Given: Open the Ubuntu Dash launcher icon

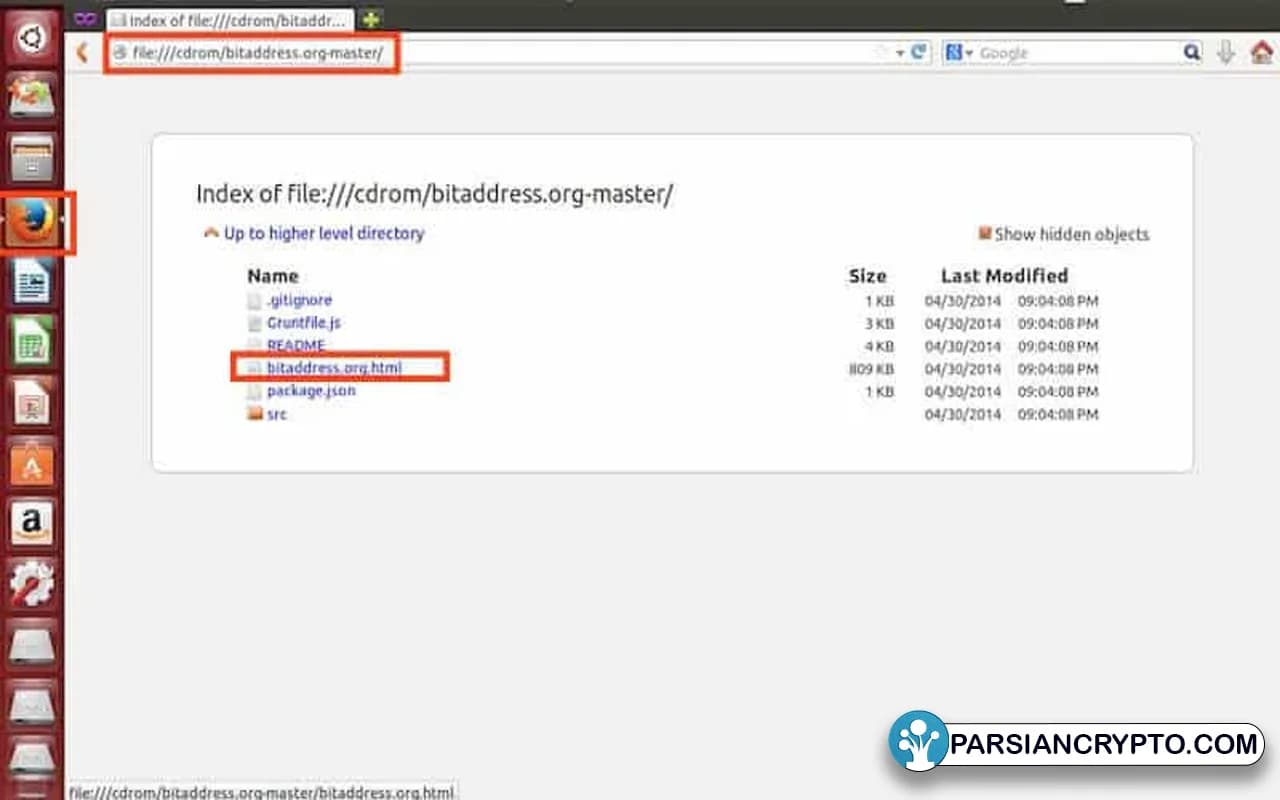Looking at the screenshot, I should 32,39.
